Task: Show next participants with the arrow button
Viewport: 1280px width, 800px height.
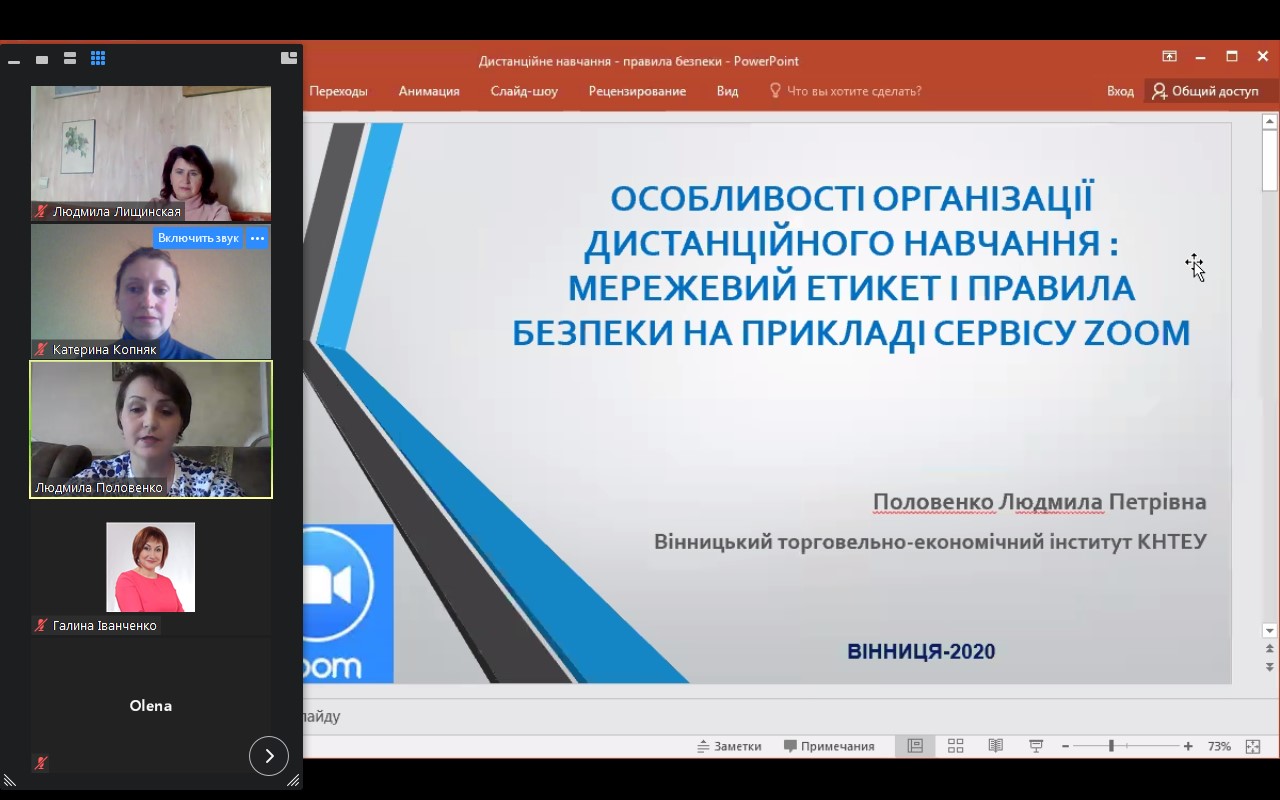Action: pos(269,756)
